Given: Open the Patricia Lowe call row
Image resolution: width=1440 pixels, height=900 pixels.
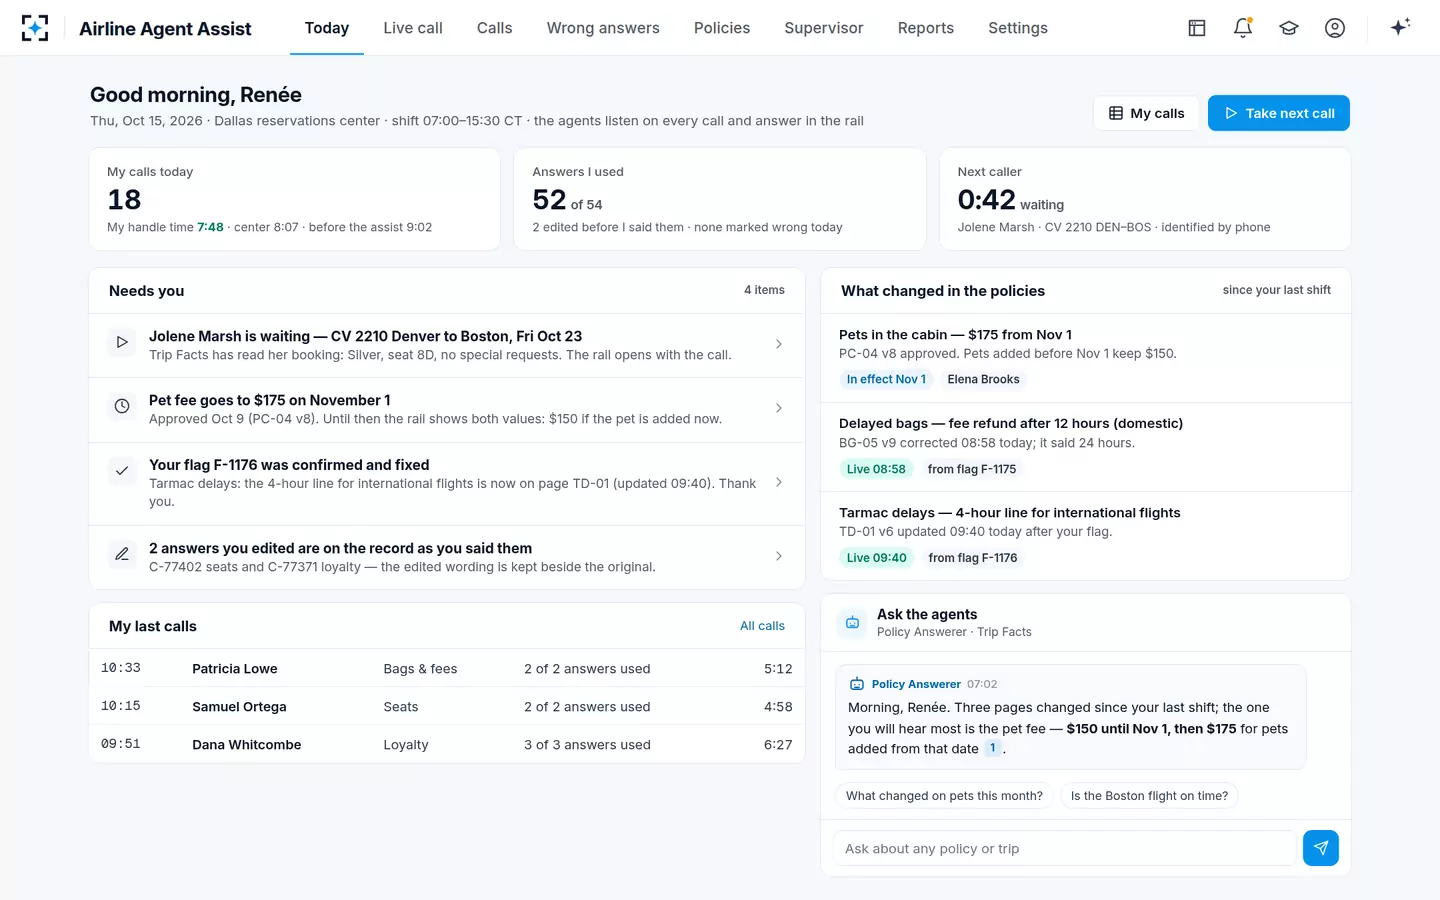Looking at the screenshot, I should tap(447, 669).
